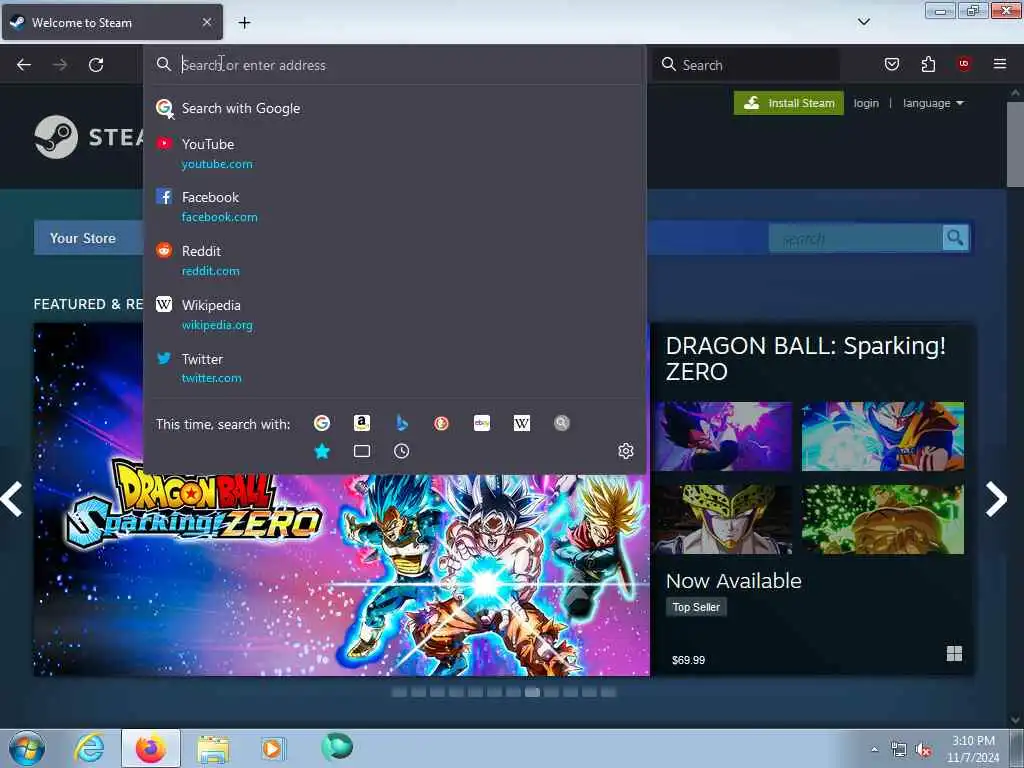This screenshot has height=768, width=1024.
Task: Open the Extensions puzzle icon
Action: [928, 64]
